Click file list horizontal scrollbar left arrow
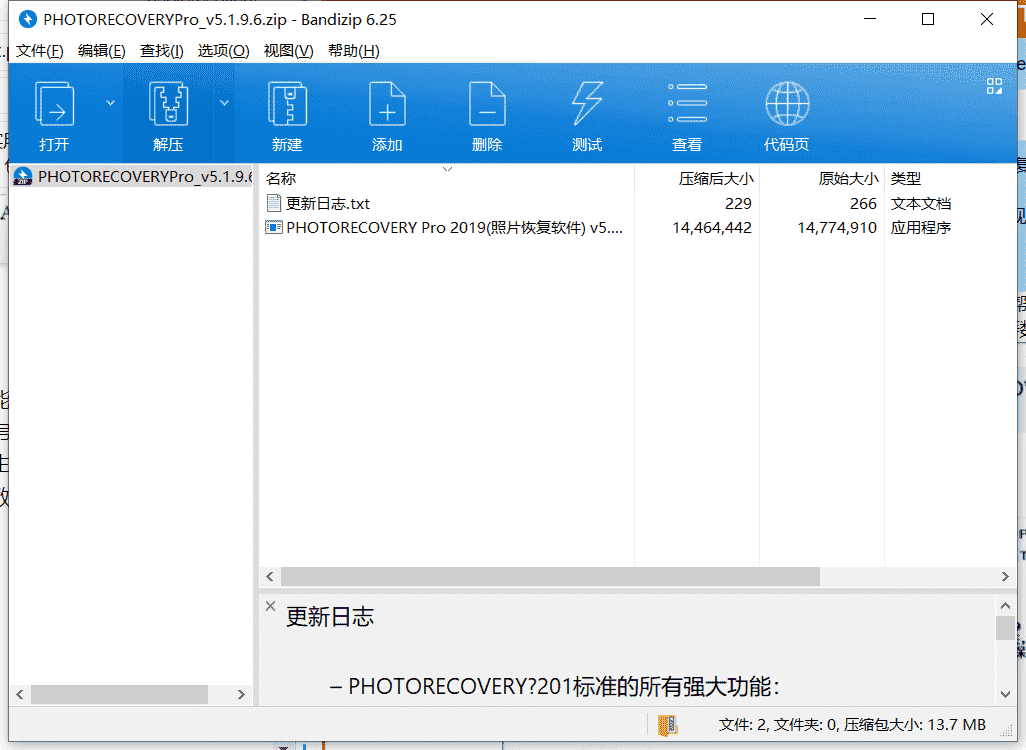This screenshot has width=1026, height=750. pyautogui.click(x=270, y=577)
